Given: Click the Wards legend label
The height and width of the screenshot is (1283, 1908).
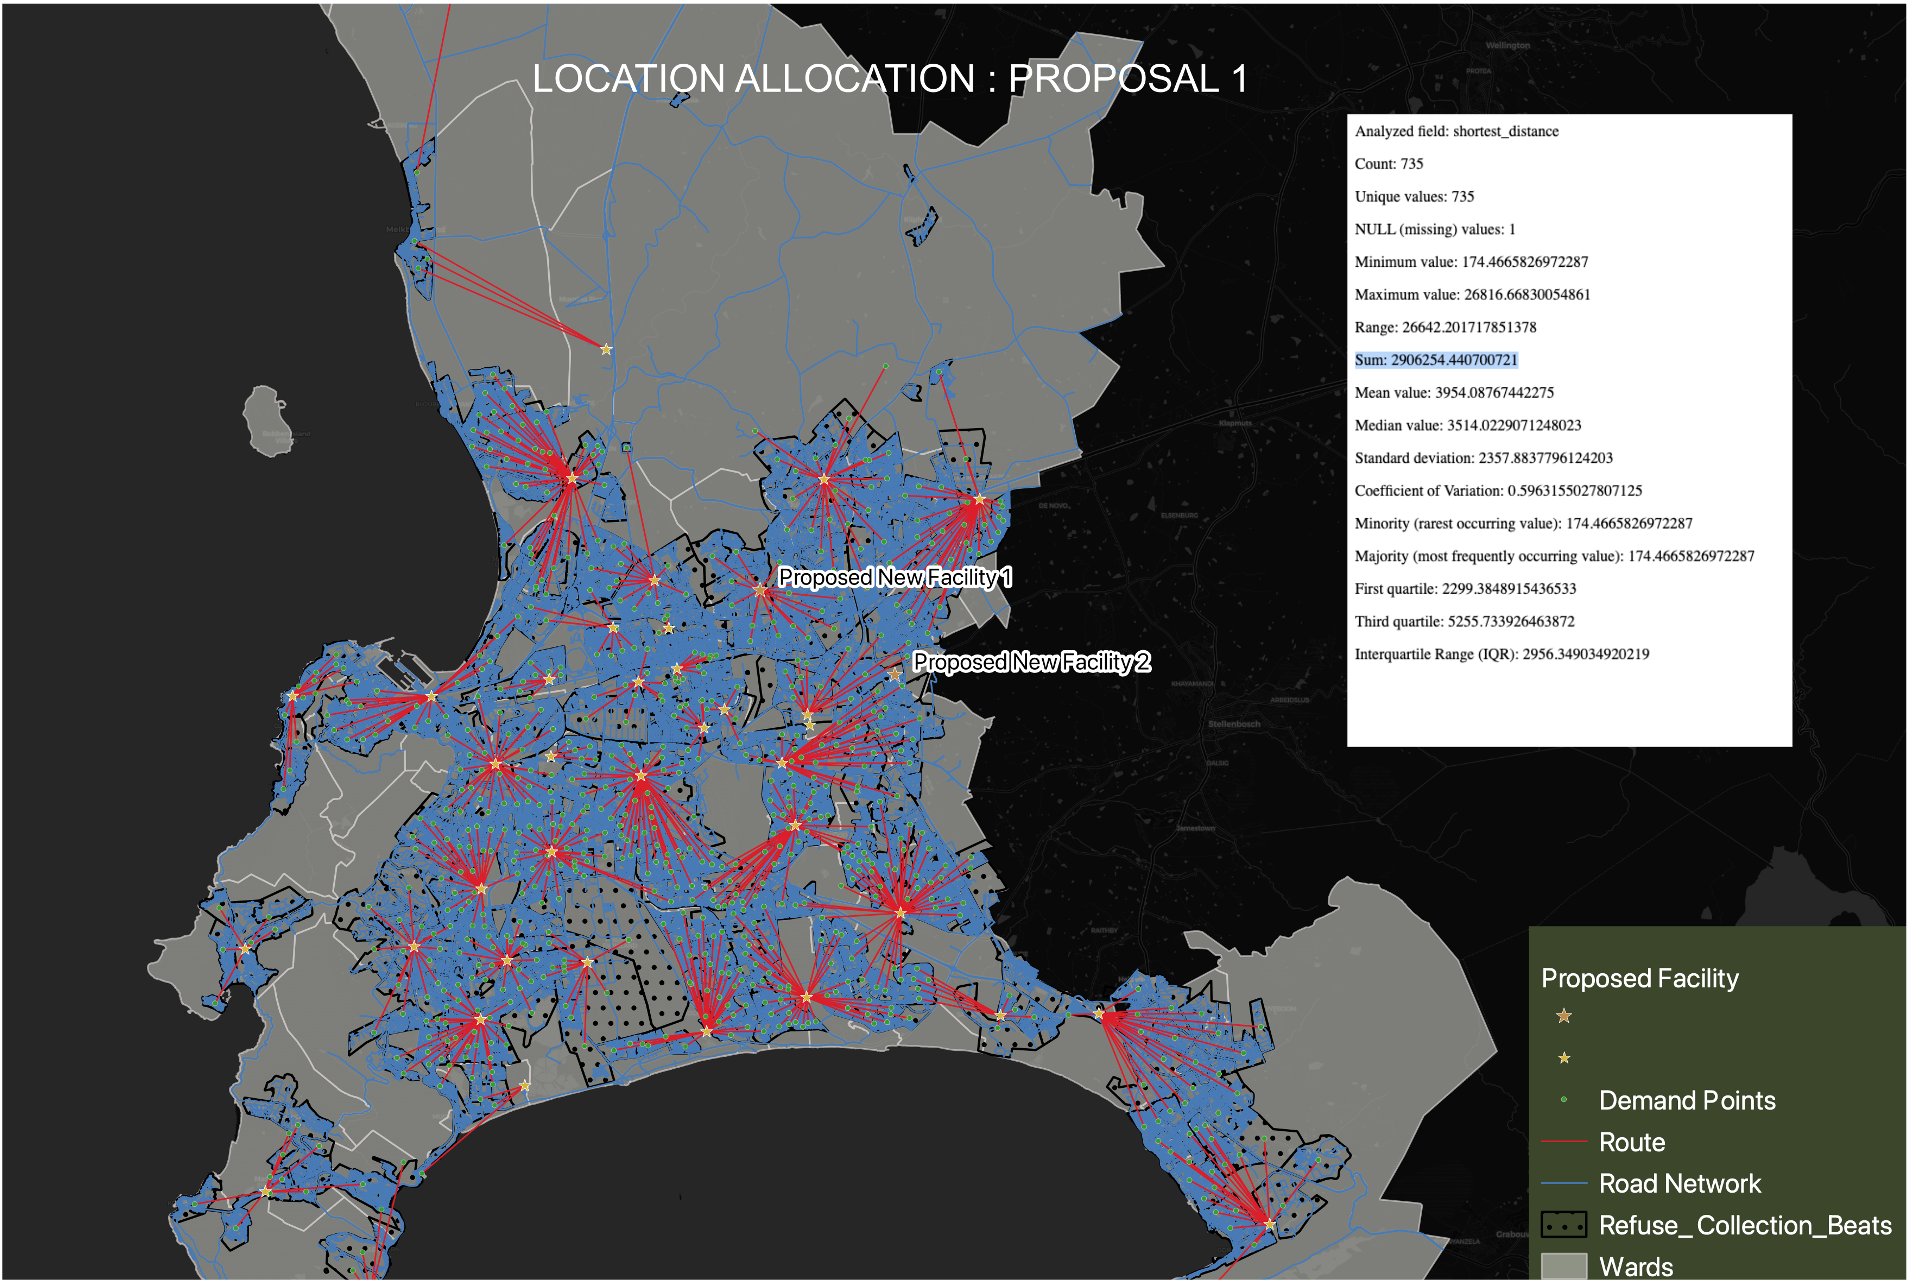Looking at the screenshot, I should click(1636, 1266).
